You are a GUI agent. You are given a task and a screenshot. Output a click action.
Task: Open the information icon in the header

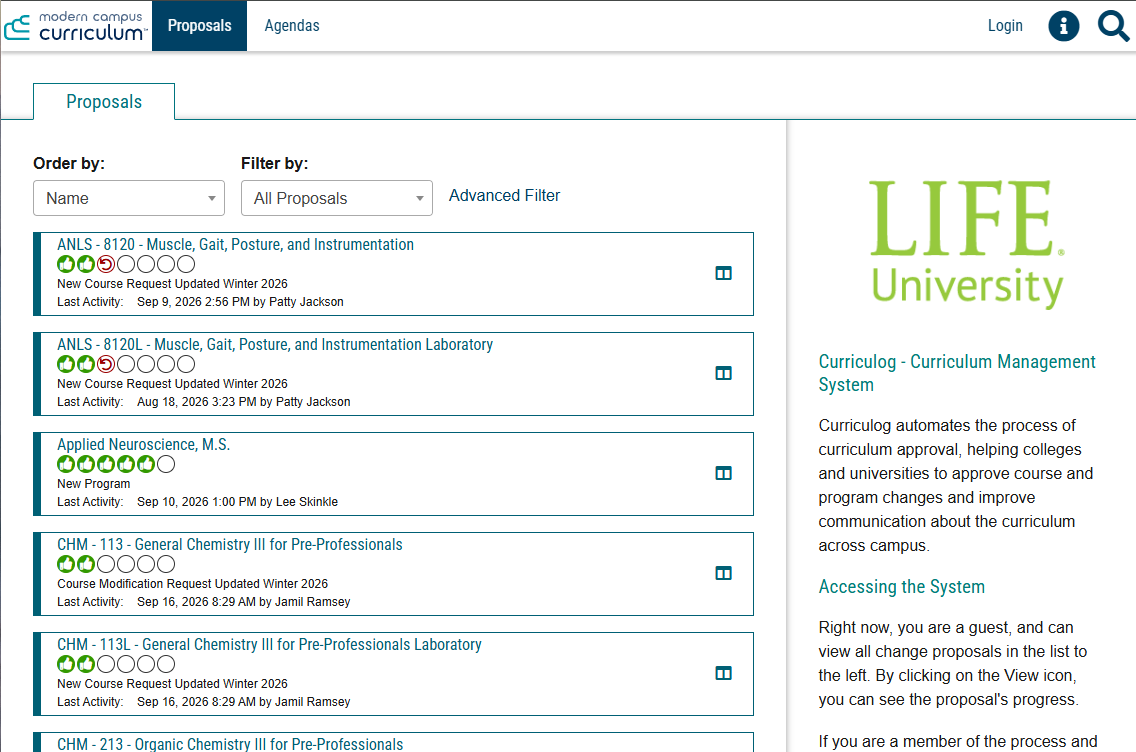click(x=1064, y=26)
